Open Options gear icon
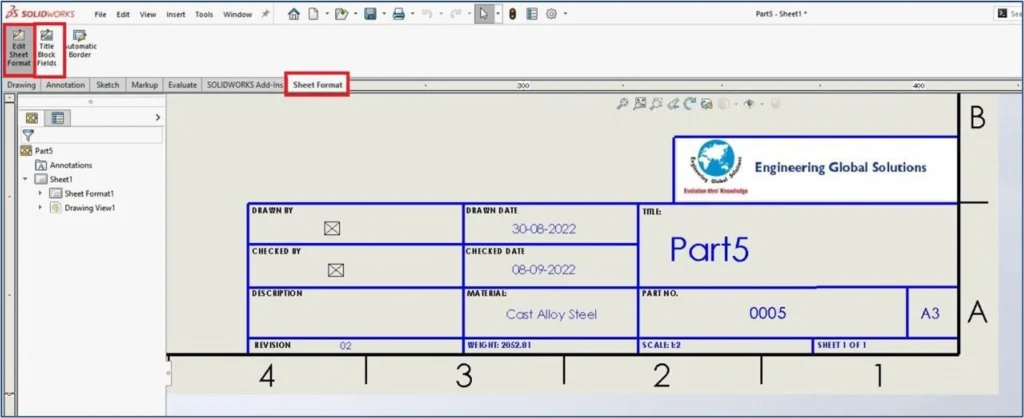This screenshot has width=1024, height=418. coord(551,14)
